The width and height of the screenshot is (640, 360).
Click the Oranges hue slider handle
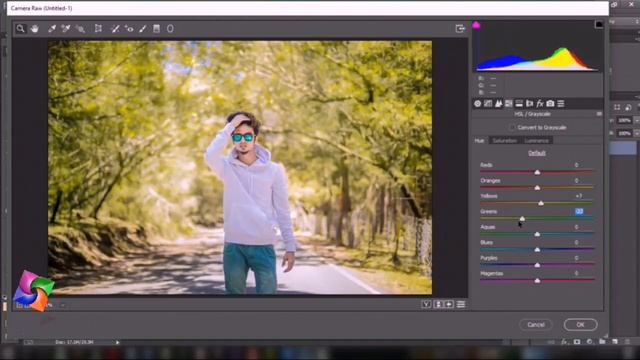coord(537,188)
